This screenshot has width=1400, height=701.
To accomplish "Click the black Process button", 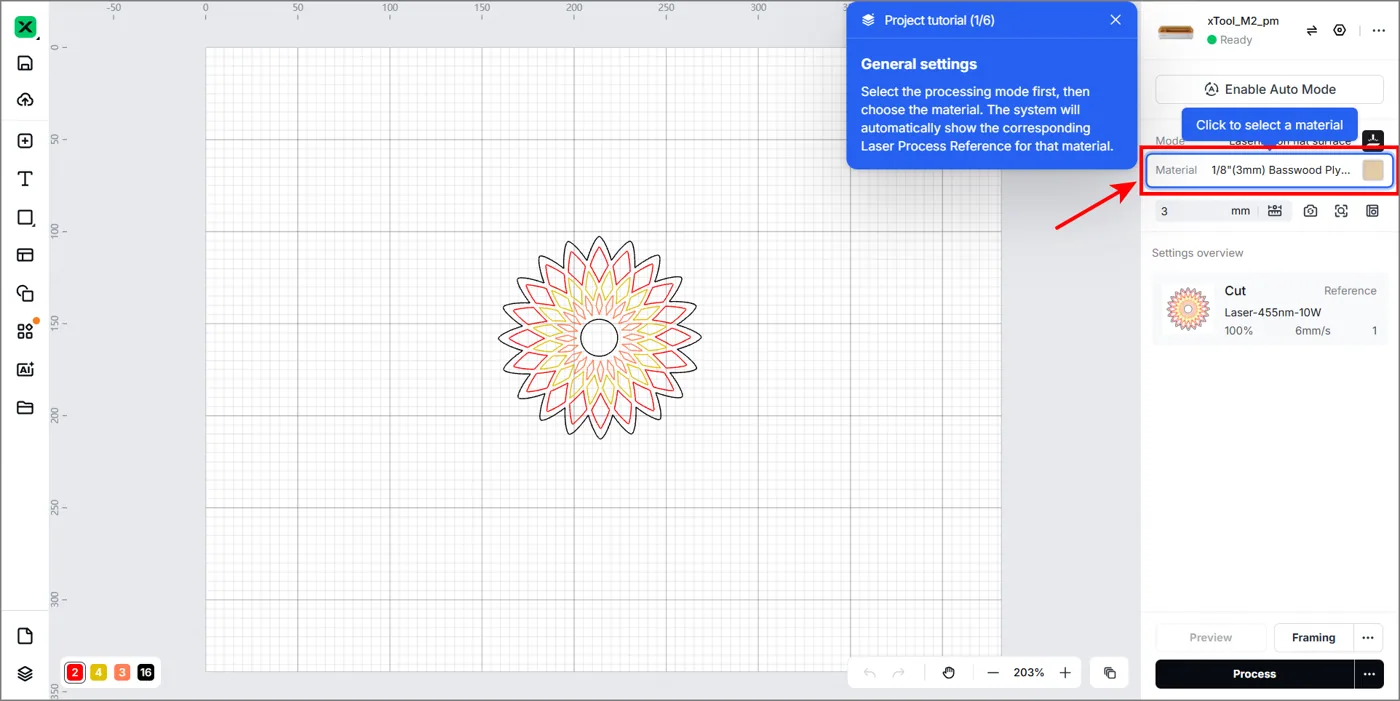I will [x=1254, y=674].
